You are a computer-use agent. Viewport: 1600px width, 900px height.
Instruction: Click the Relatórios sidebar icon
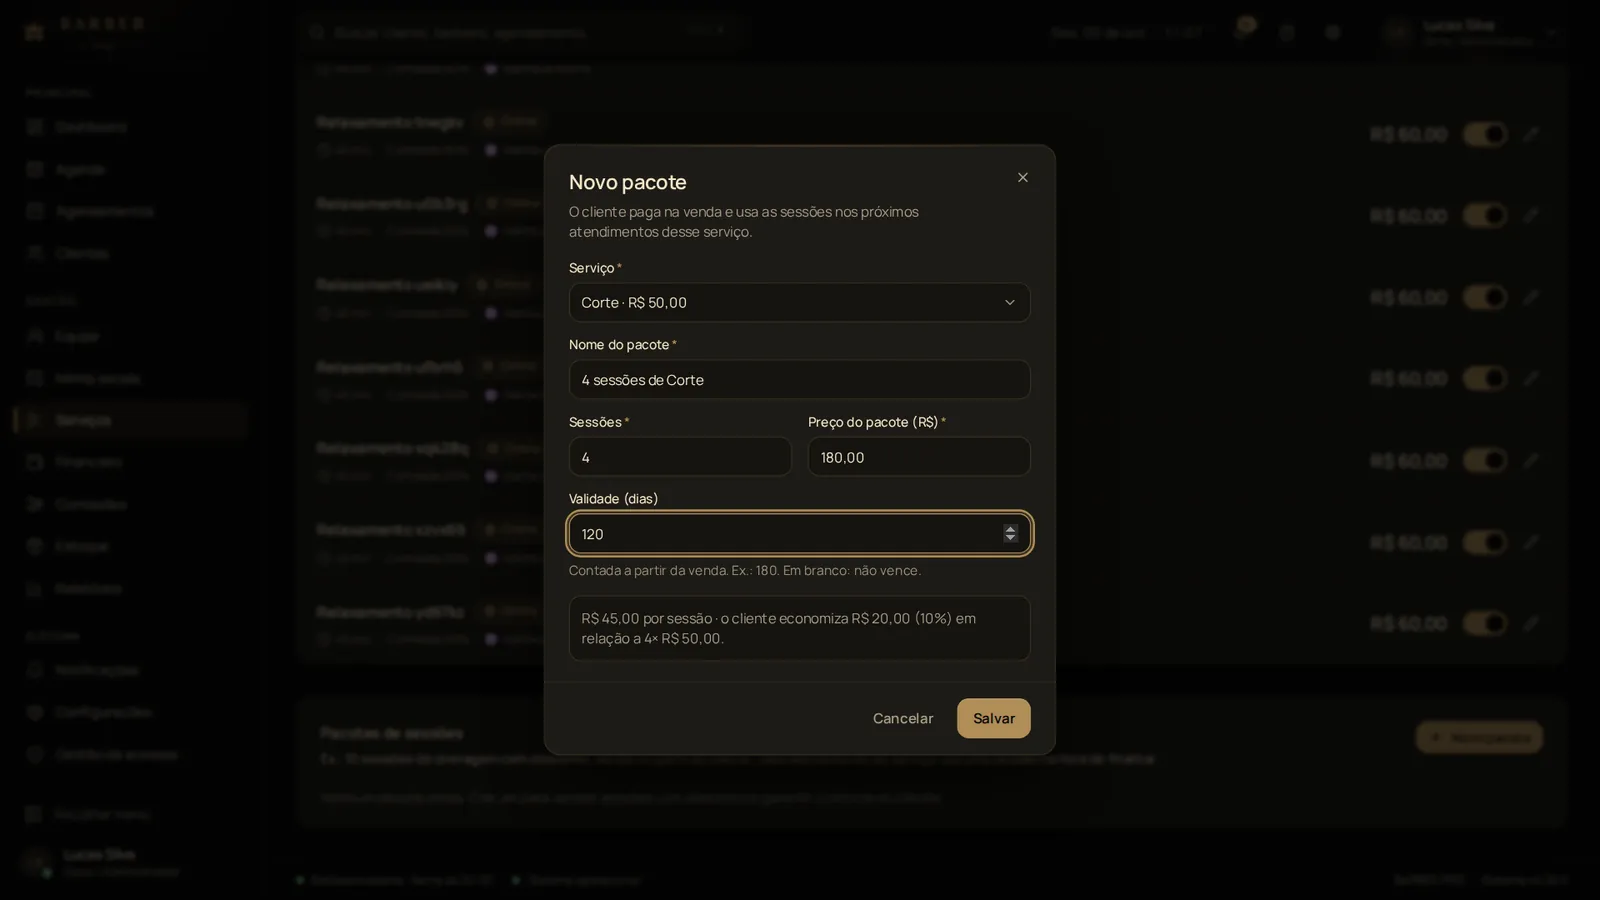[x=35, y=588]
